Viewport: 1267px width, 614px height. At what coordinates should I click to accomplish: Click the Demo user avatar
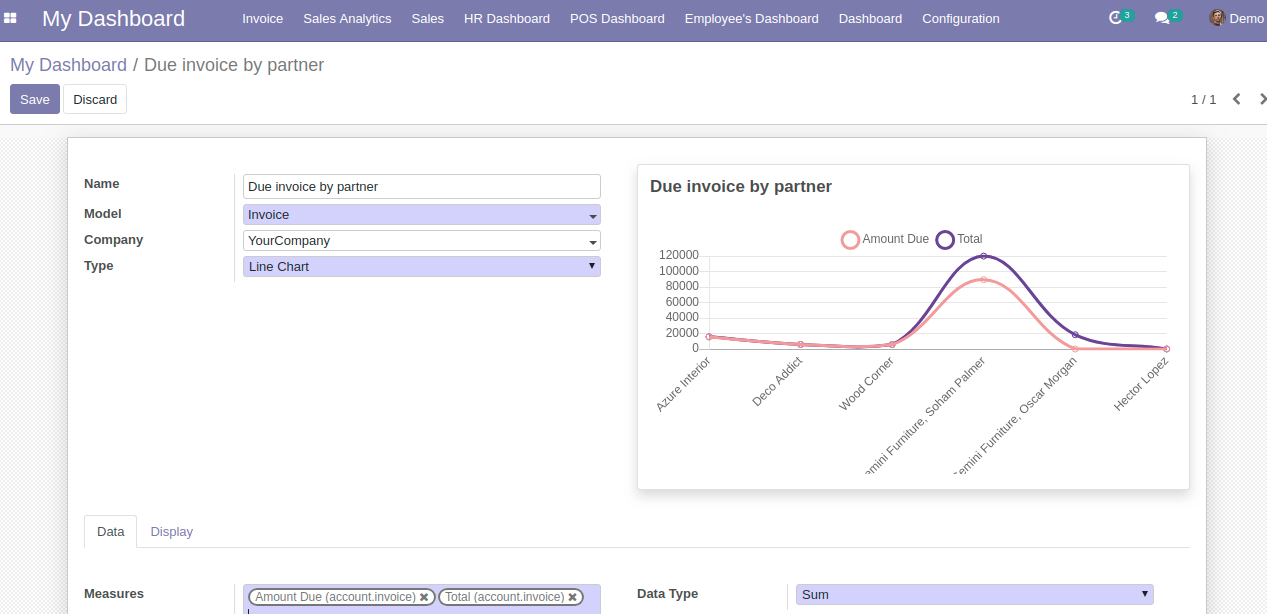[x=1217, y=18]
